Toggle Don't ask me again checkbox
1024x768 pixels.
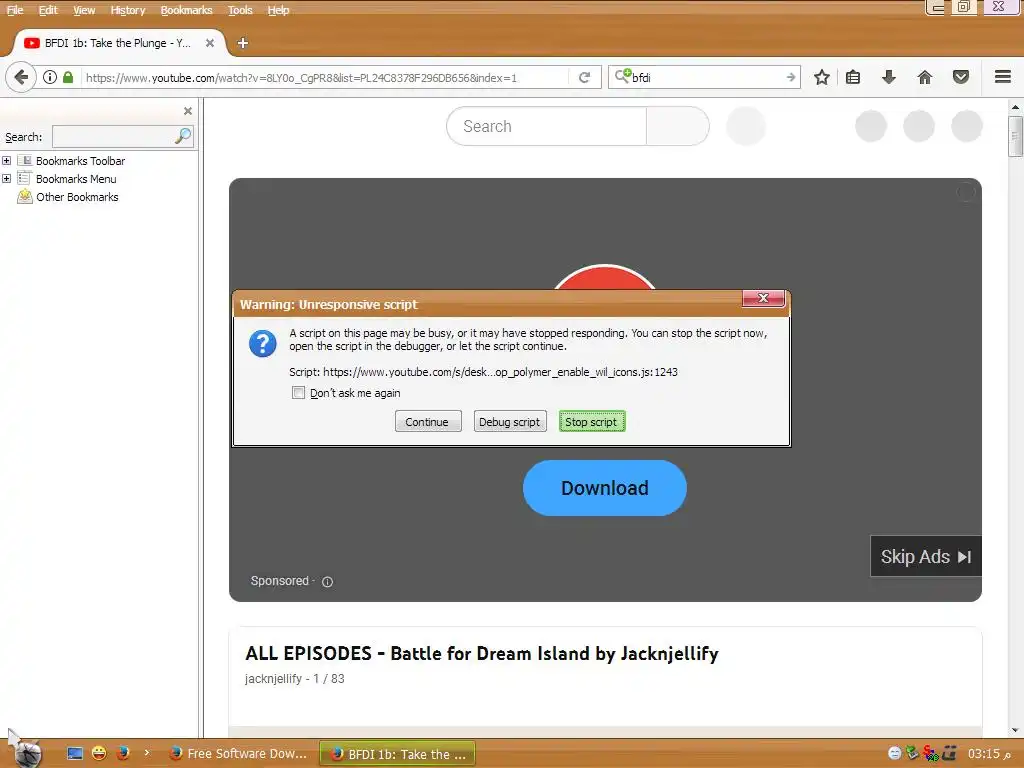(x=298, y=392)
